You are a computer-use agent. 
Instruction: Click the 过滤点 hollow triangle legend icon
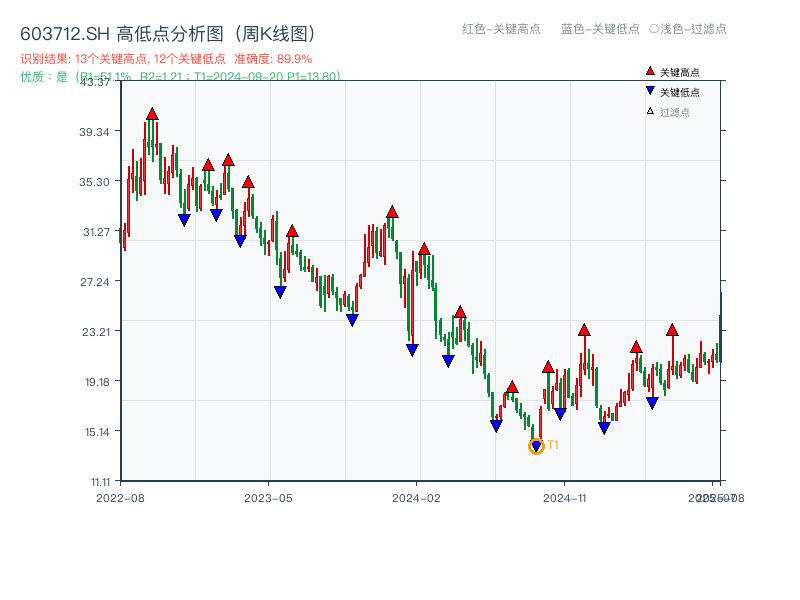pos(648,111)
